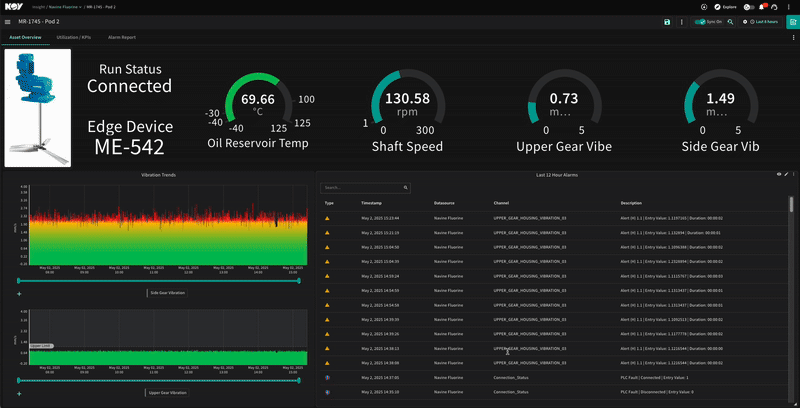Sort alarms by the Datasource column header
800x408 pixels.
point(444,203)
